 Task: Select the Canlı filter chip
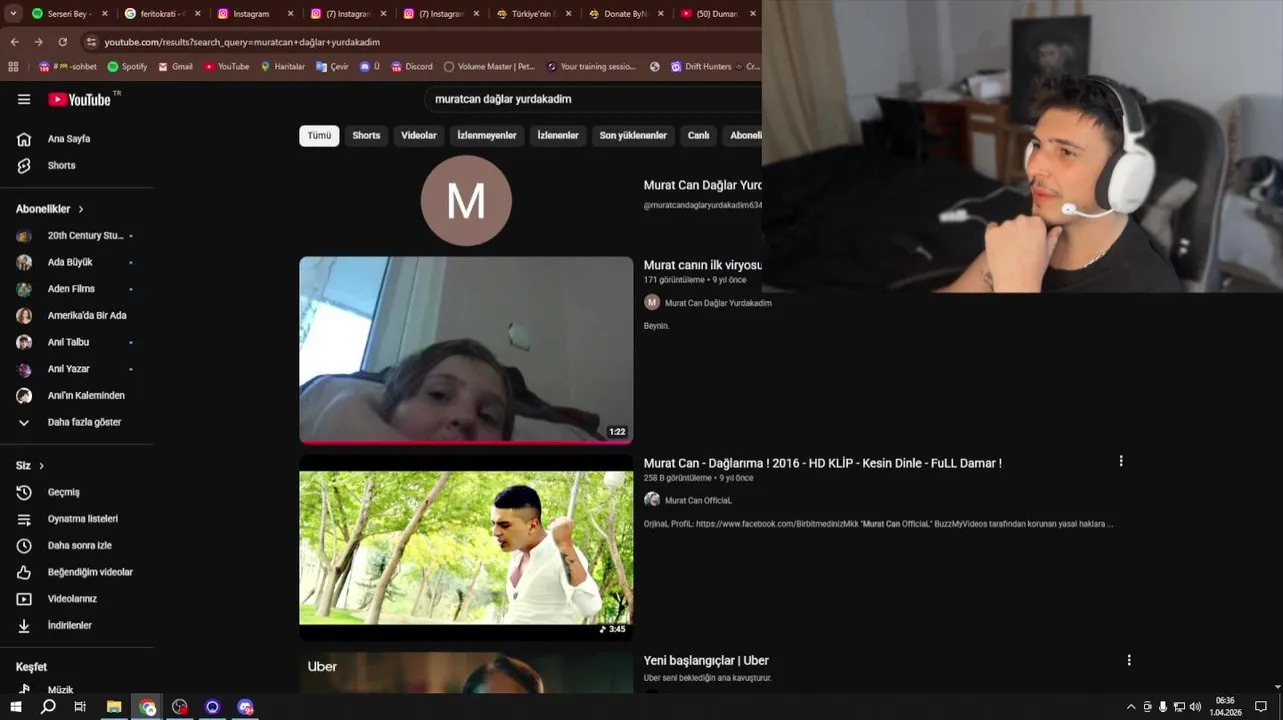click(698, 135)
